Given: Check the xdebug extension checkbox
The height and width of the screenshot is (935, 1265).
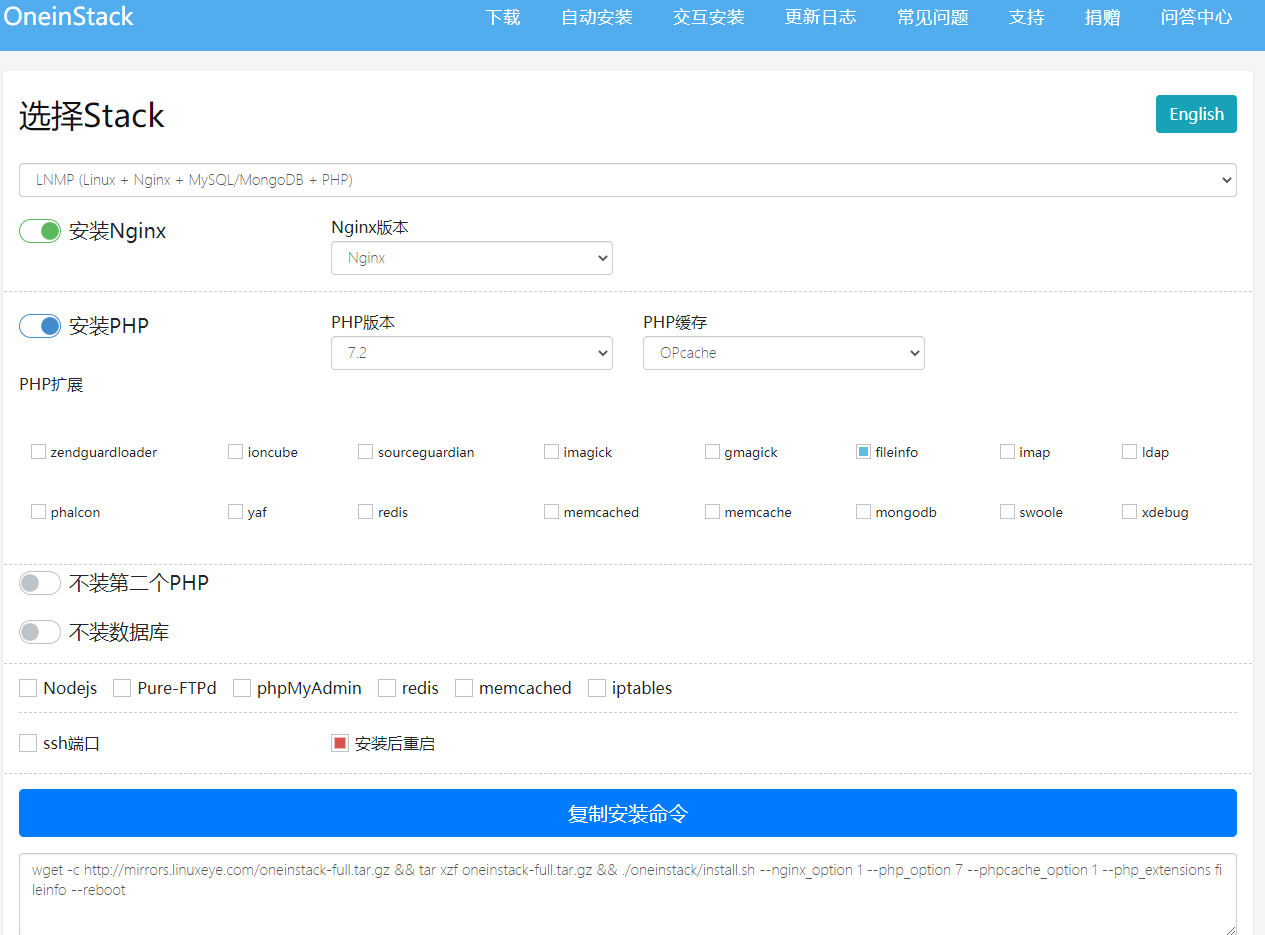Looking at the screenshot, I should pos(1129,512).
